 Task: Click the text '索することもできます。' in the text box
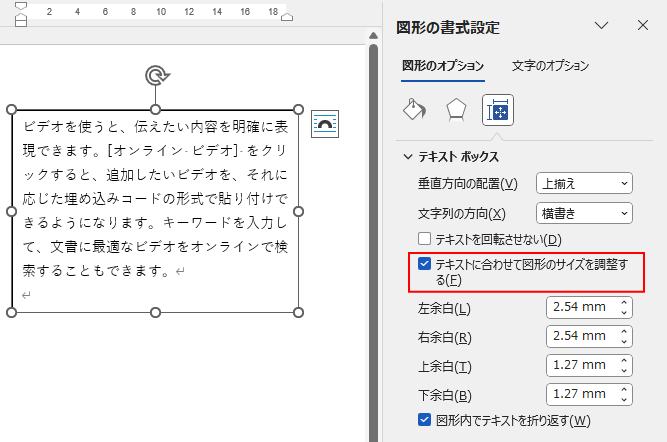click(x=97, y=271)
